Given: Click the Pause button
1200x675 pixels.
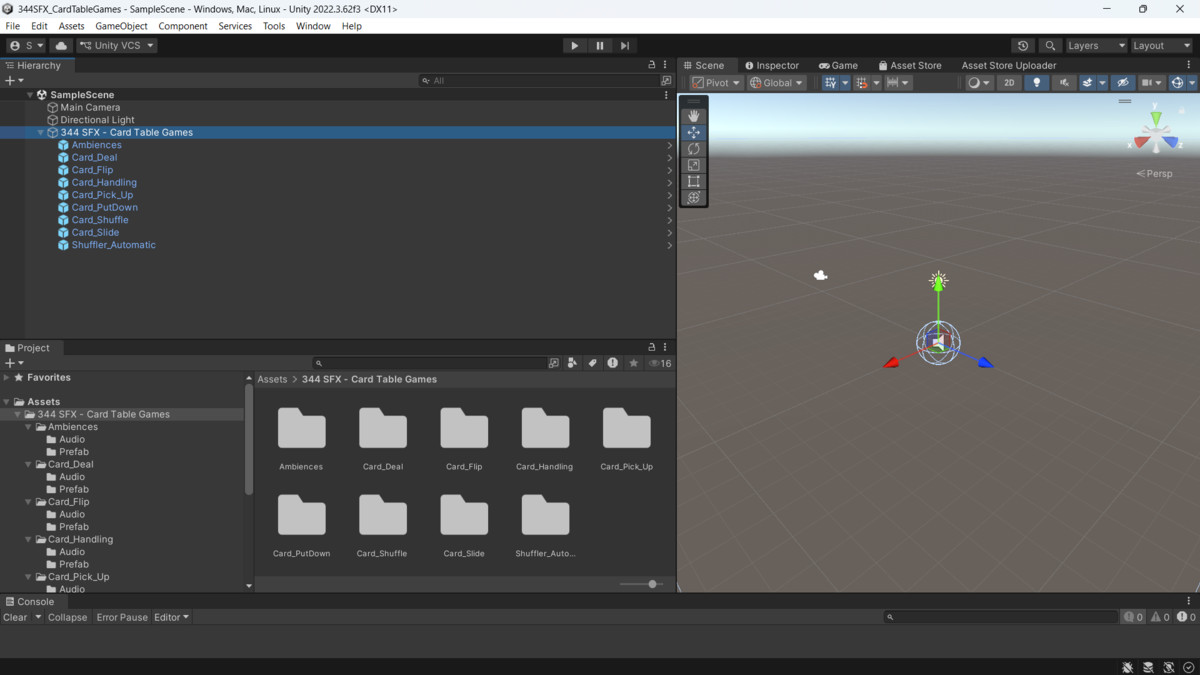Looking at the screenshot, I should (x=599, y=45).
